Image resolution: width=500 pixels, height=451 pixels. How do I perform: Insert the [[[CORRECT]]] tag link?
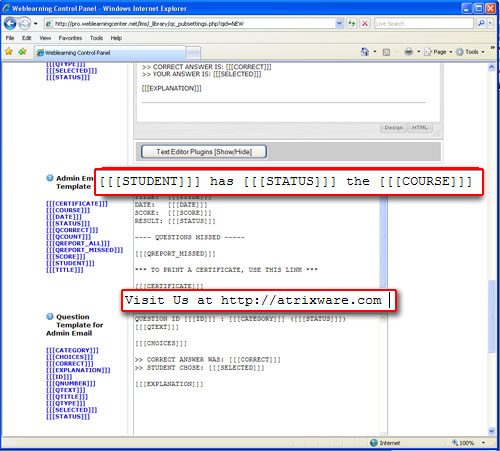click(x=70, y=363)
